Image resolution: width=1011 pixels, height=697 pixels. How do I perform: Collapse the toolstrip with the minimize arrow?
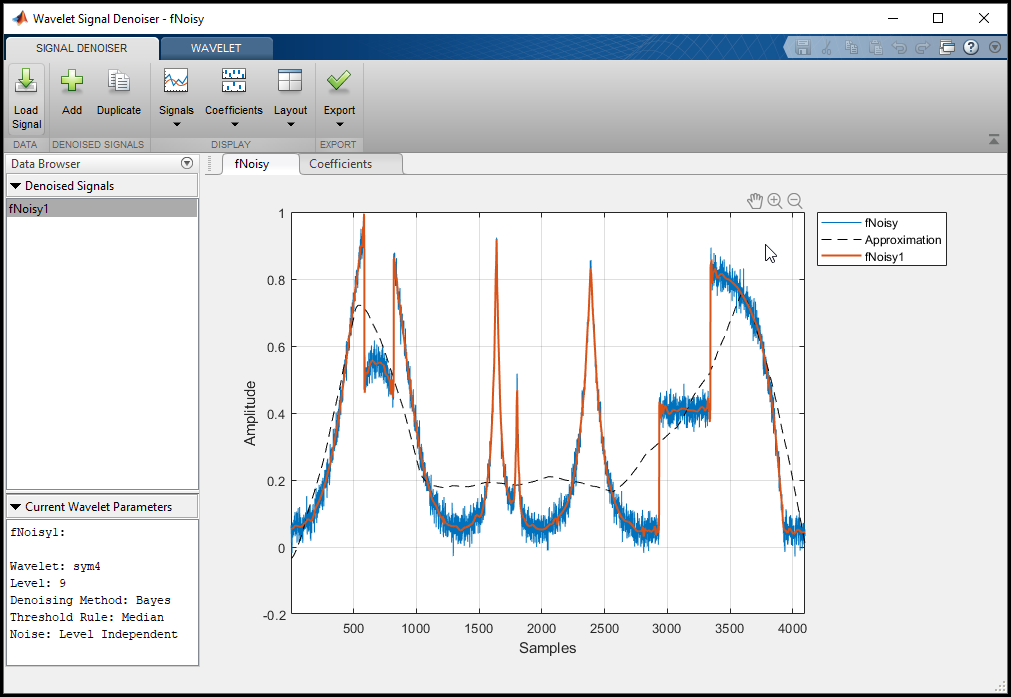pos(993,140)
